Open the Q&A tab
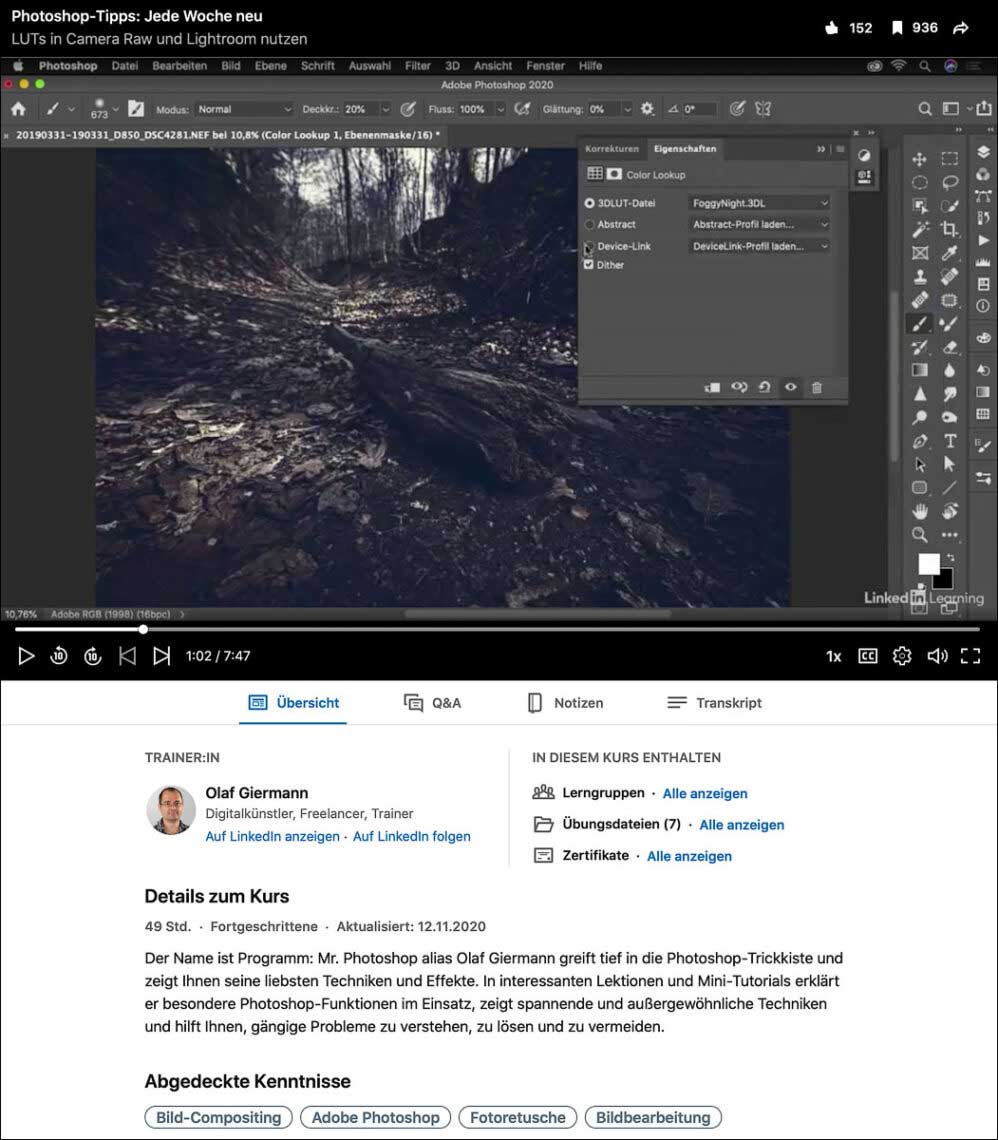 (x=432, y=703)
